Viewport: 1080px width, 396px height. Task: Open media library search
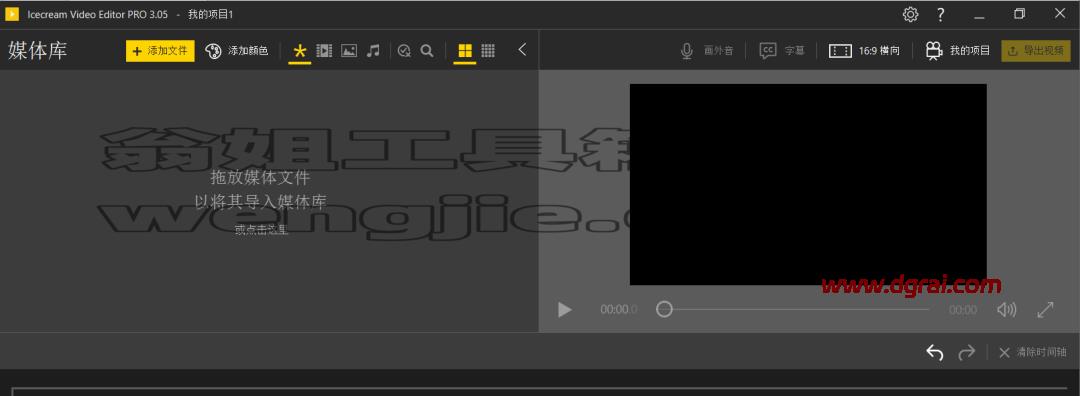click(x=427, y=51)
